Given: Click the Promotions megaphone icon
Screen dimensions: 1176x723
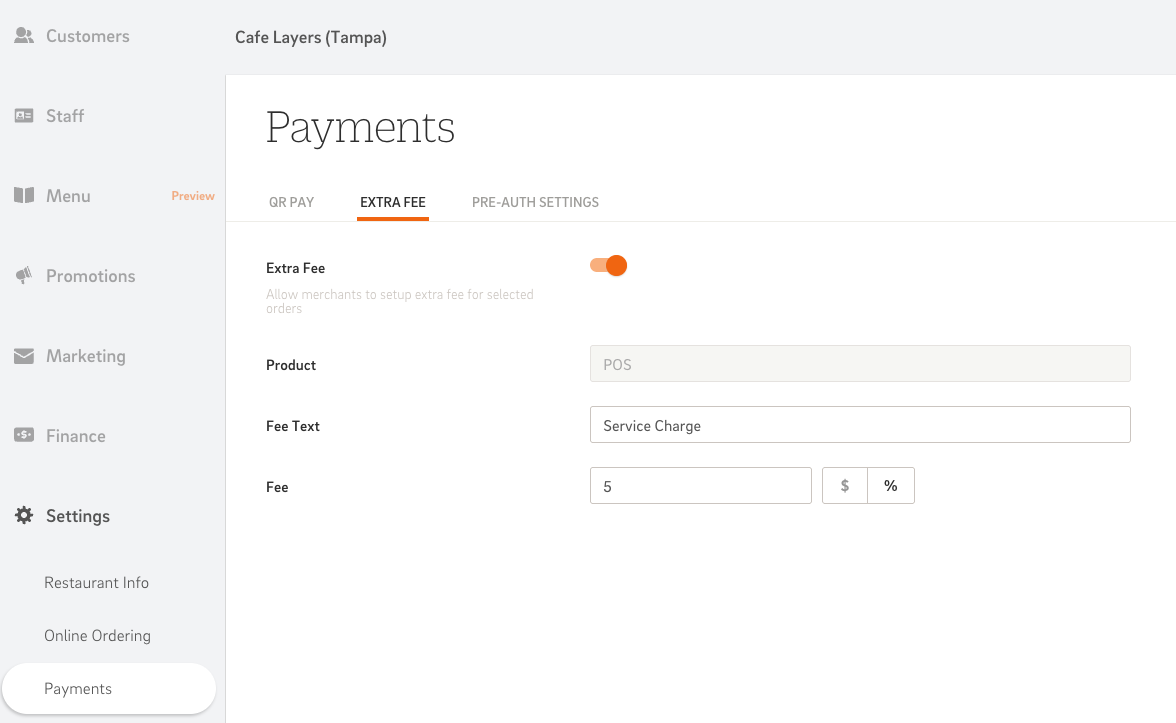Looking at the screenshot, I should coord(24,275).
